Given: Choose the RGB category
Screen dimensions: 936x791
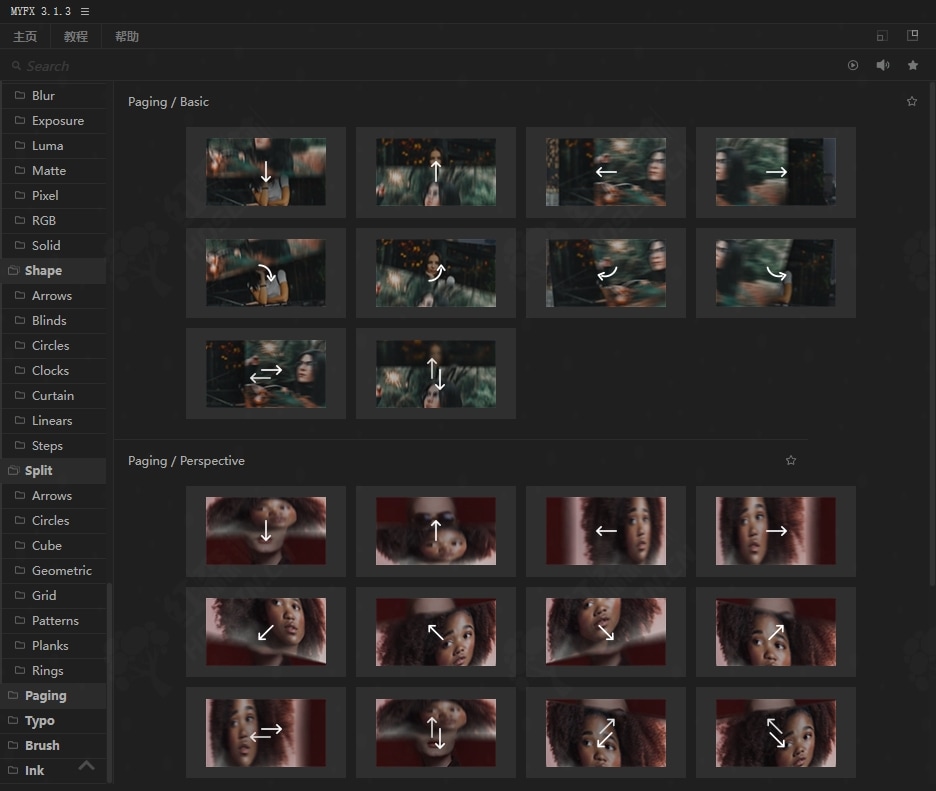Looking at the screenshot, I should pyautogui.click(x=54, y=221).
